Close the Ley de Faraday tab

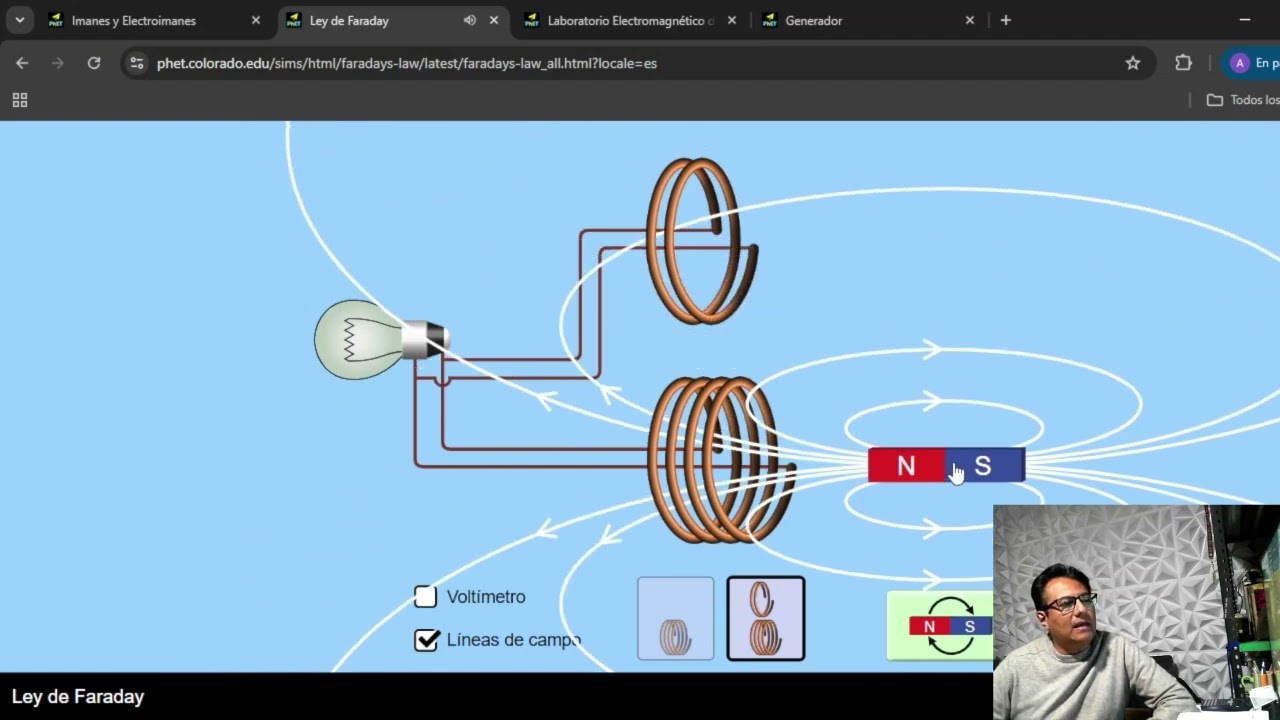pyautogui.click(x=494, y=20)
